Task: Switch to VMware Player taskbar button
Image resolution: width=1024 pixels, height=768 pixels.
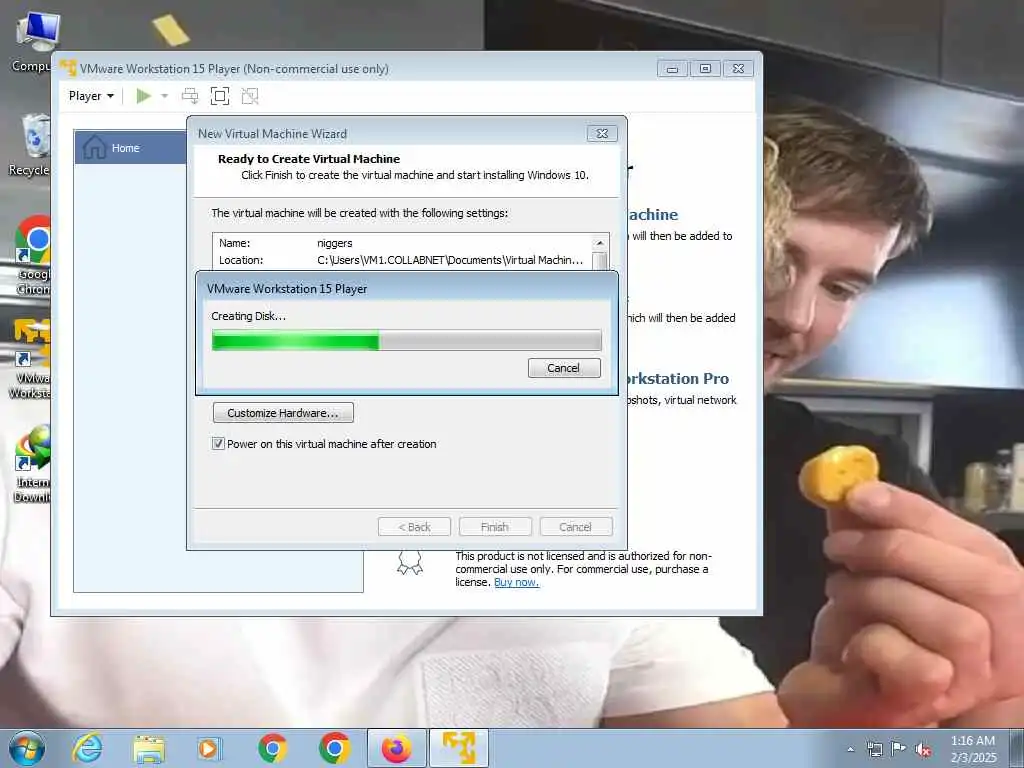Action: click(459, 748)
